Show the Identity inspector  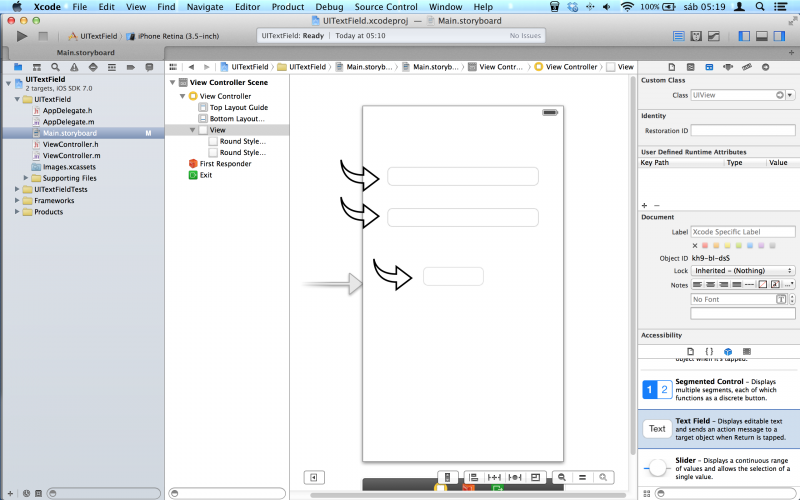pyautogui.click(x=709, y=67)
